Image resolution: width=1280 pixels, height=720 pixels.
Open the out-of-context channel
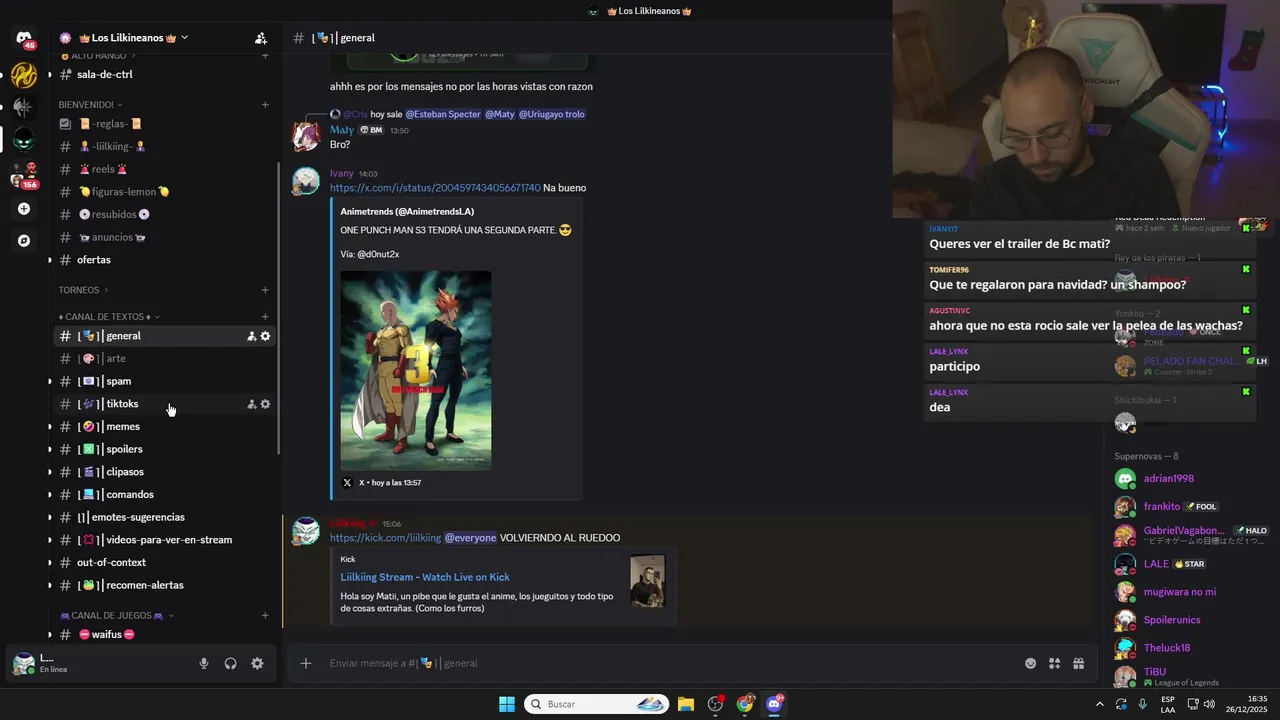pos(165,563)
